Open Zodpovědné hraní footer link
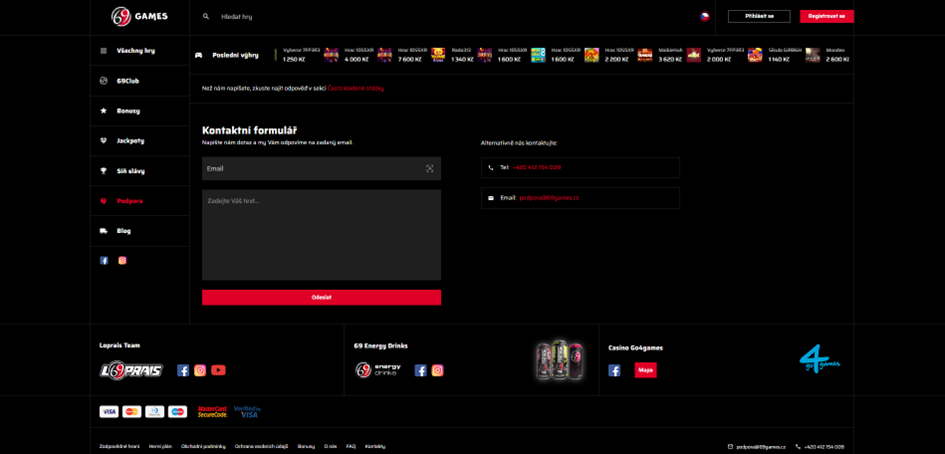This screenshot has height=454, width=945. coord(119,447)
